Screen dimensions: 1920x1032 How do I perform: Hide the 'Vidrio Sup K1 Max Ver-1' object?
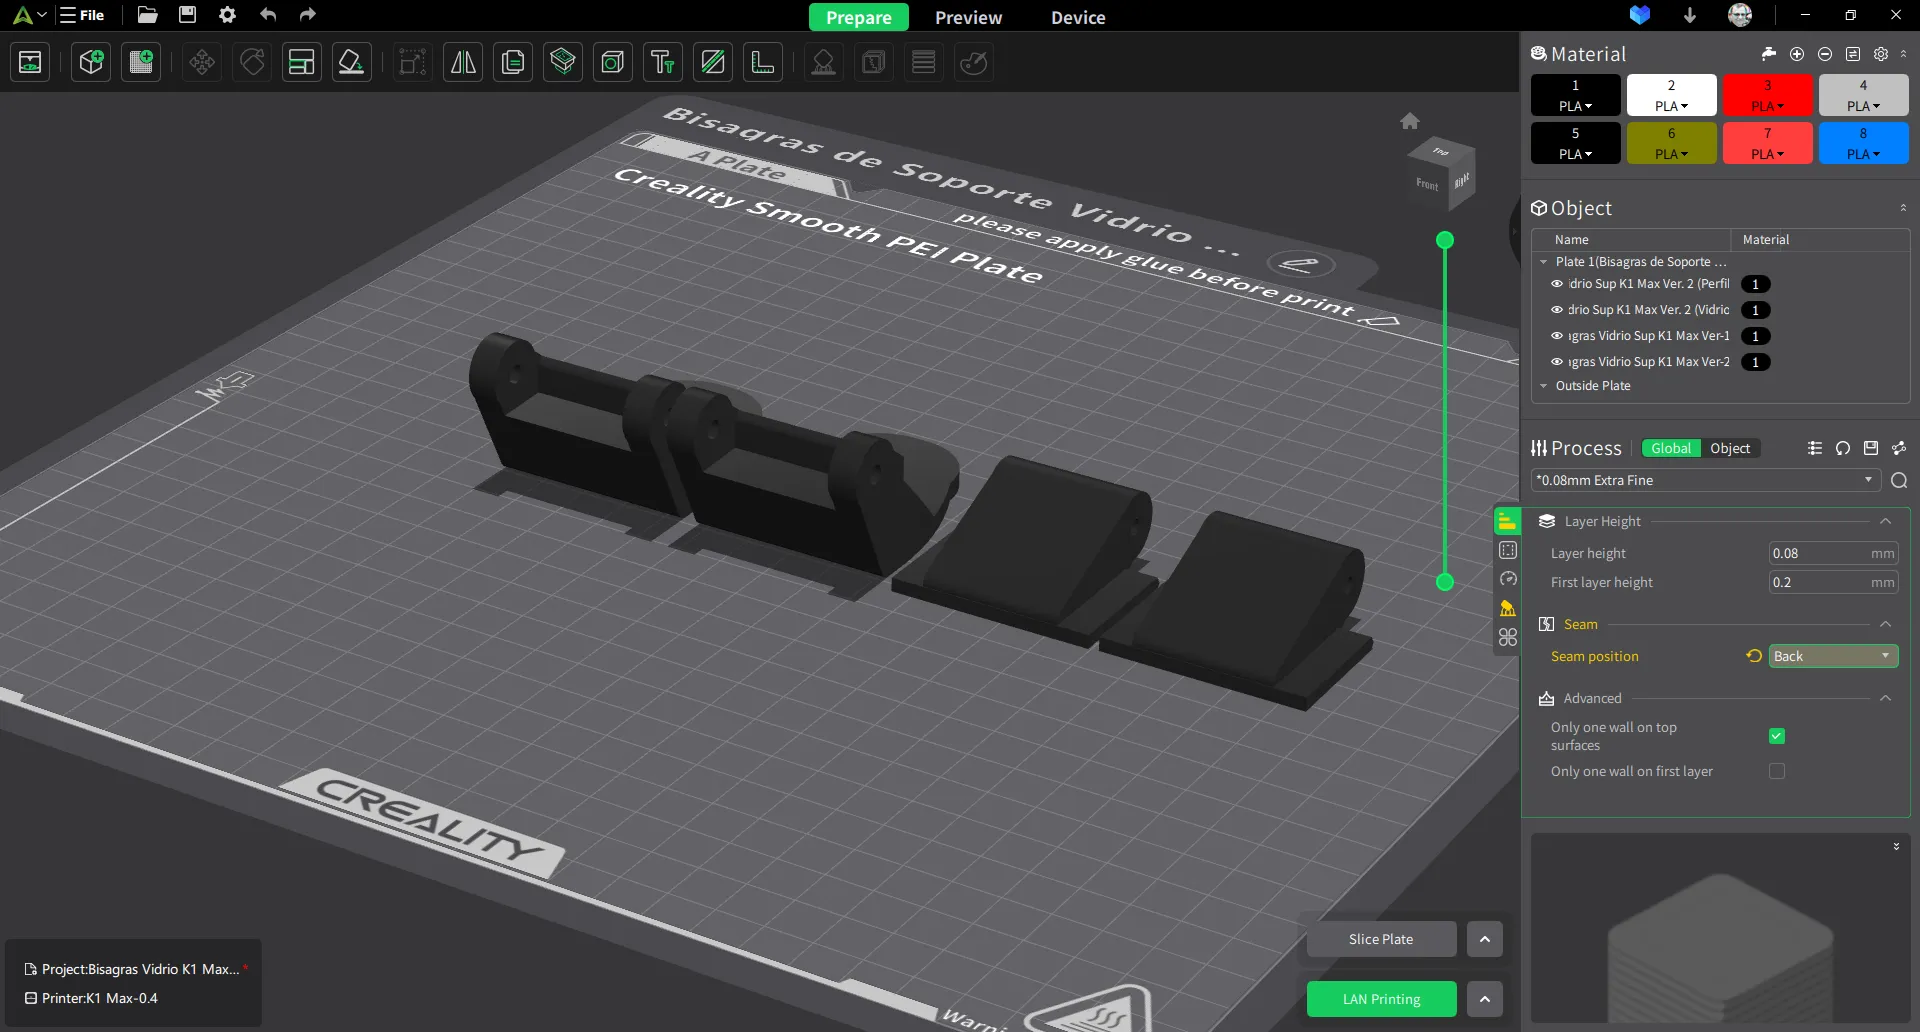pos(1557,336)
